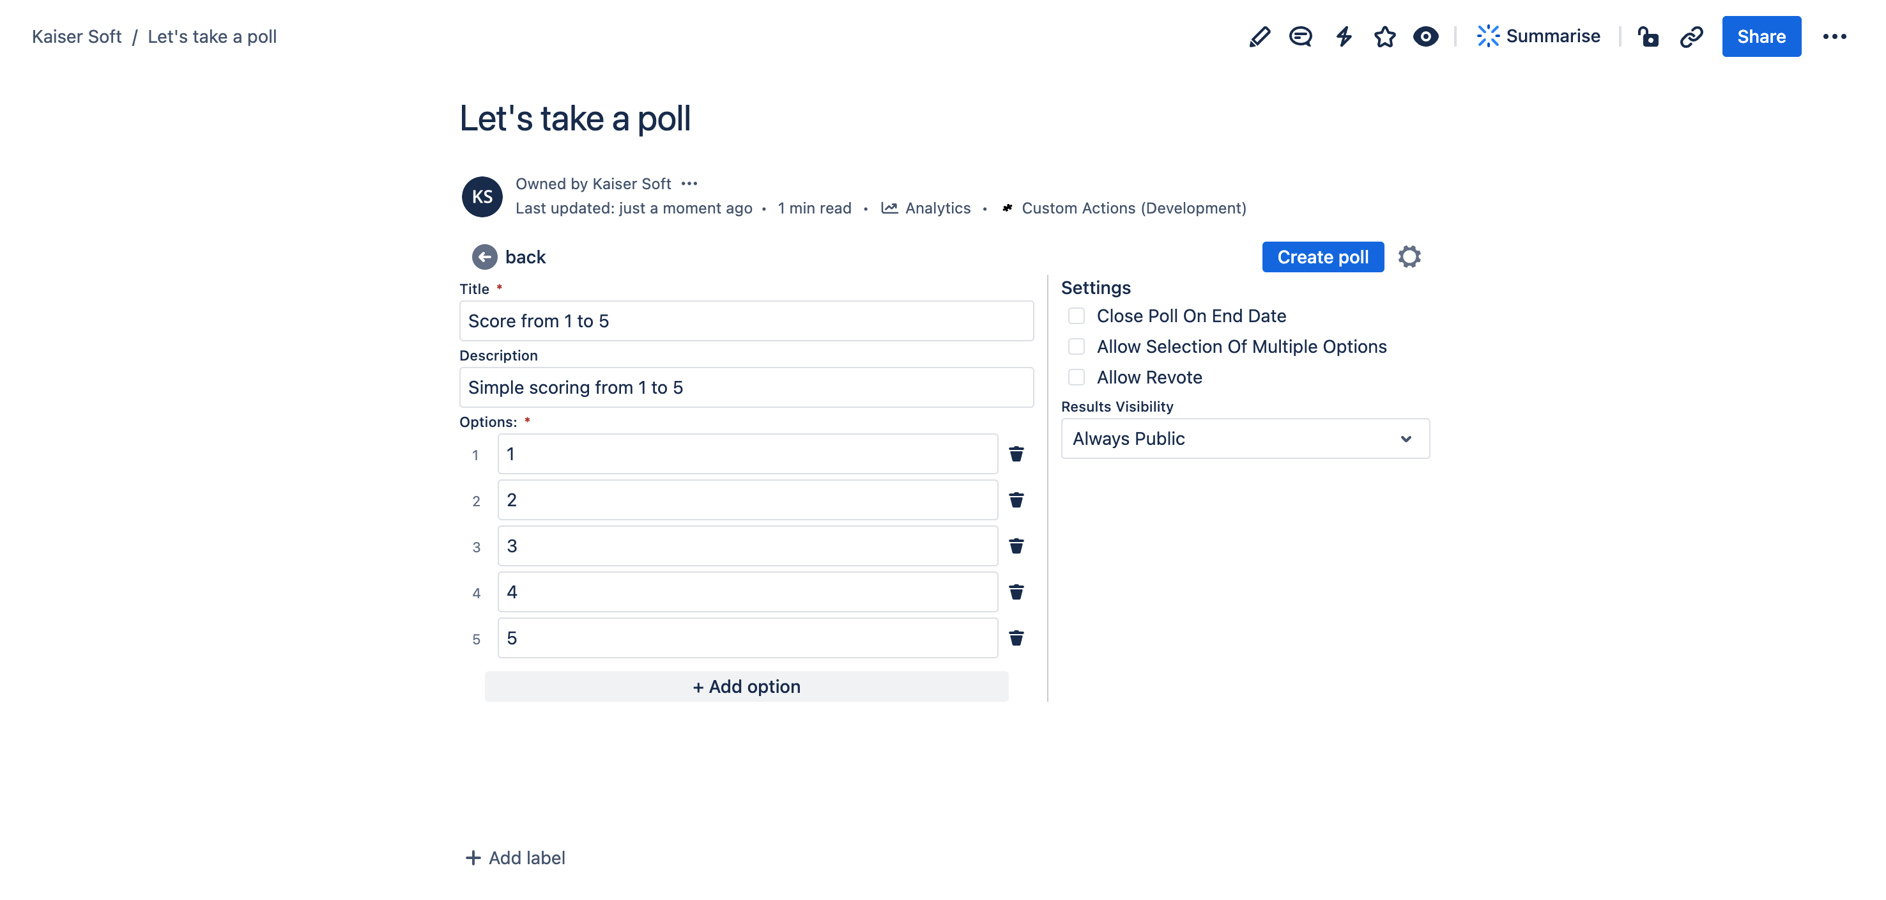
Task: Copy page link with chain icon
Action: pos(1691,37)
